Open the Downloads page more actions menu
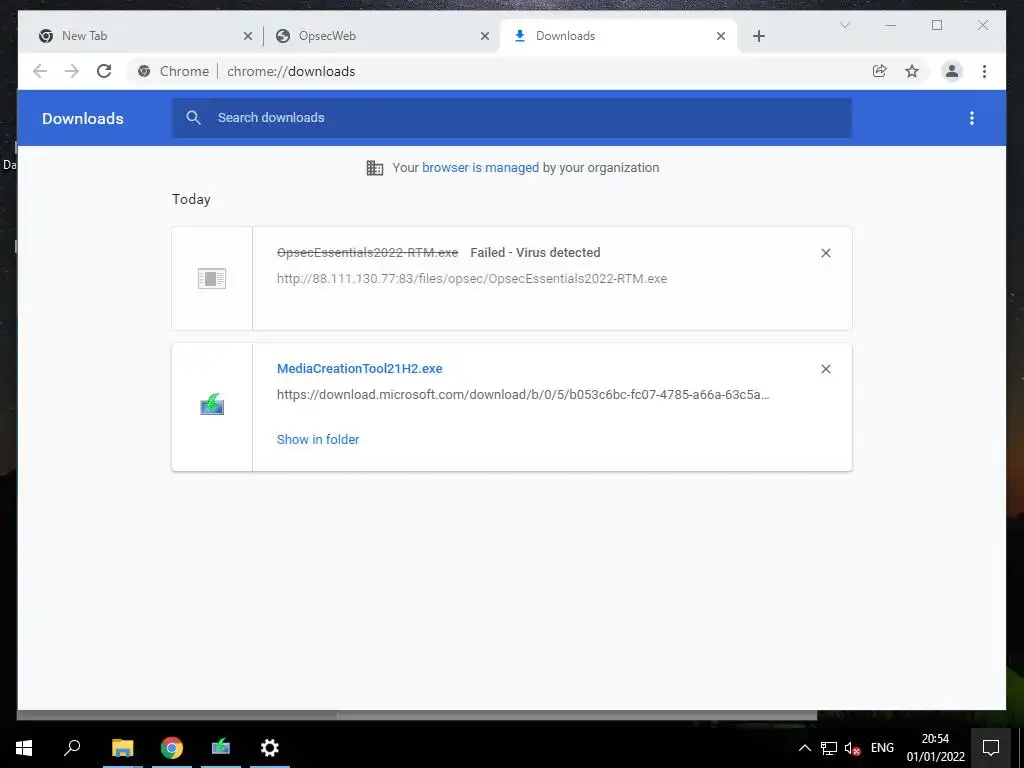The image size is (1024, 768). click(x=972, y=118)
